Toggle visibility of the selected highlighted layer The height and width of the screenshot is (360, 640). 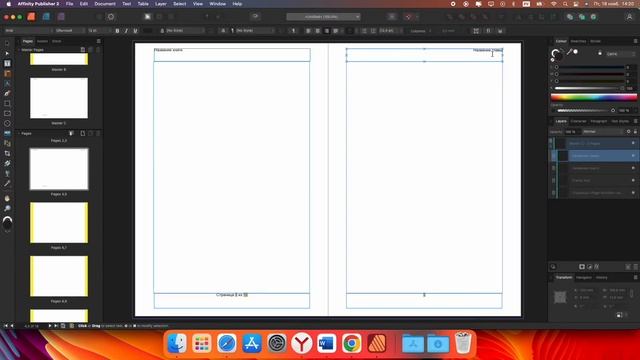633,156
